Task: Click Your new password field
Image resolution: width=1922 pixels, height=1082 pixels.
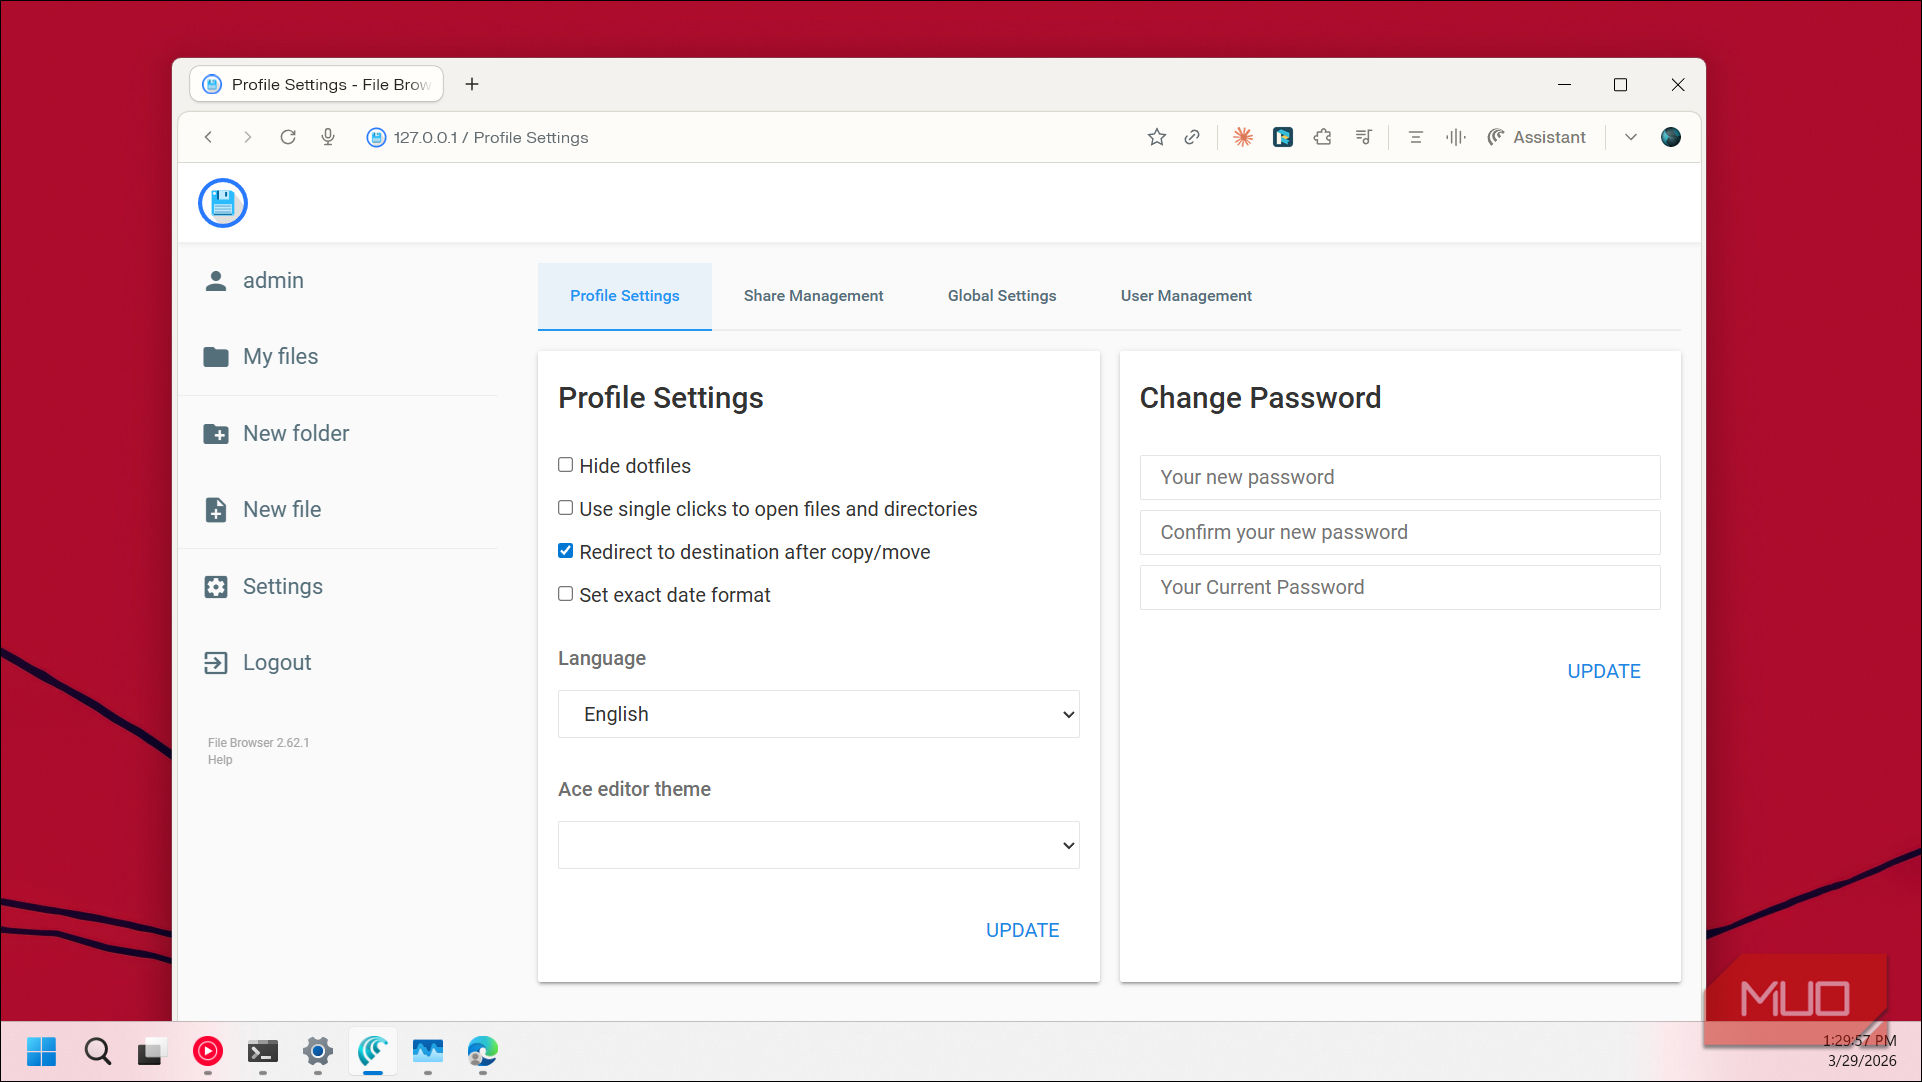Action: click(x=1400, y=477)
